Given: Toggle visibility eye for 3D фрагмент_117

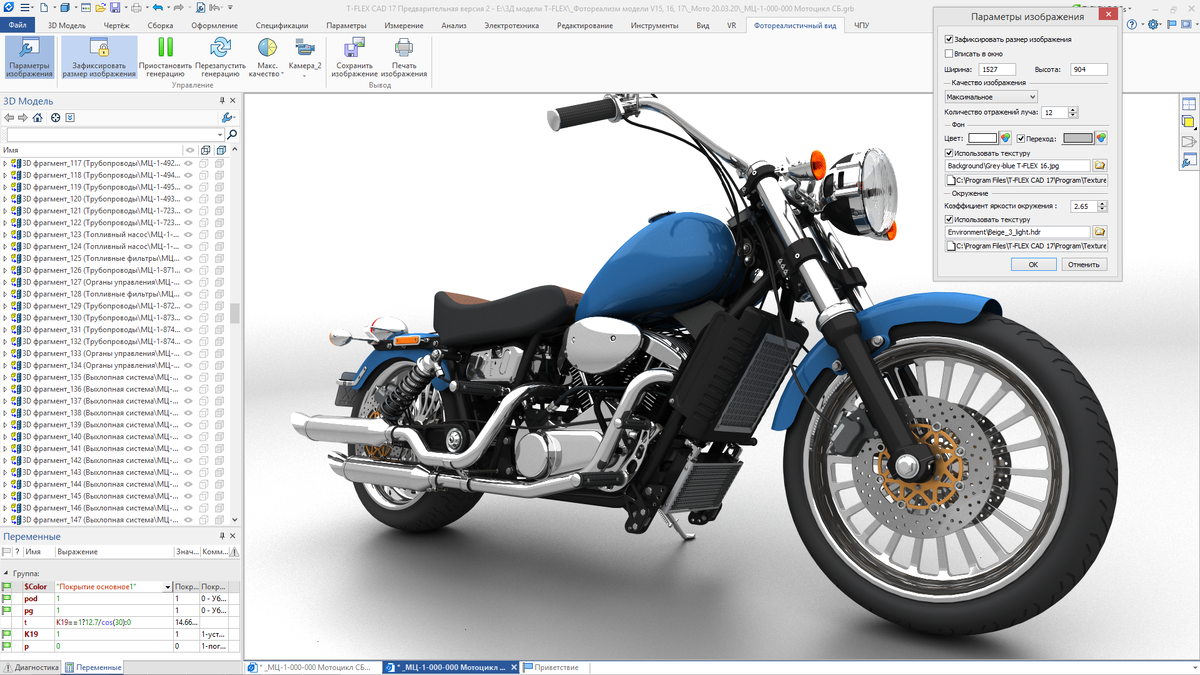Looking at the screenshot, I should pyautogui.click(x=188, y=163).
